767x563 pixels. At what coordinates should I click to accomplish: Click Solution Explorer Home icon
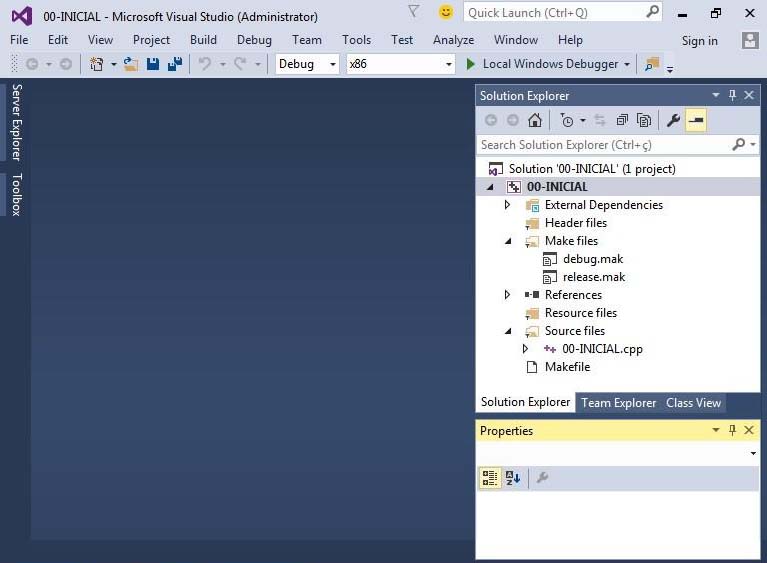point(535,120)
